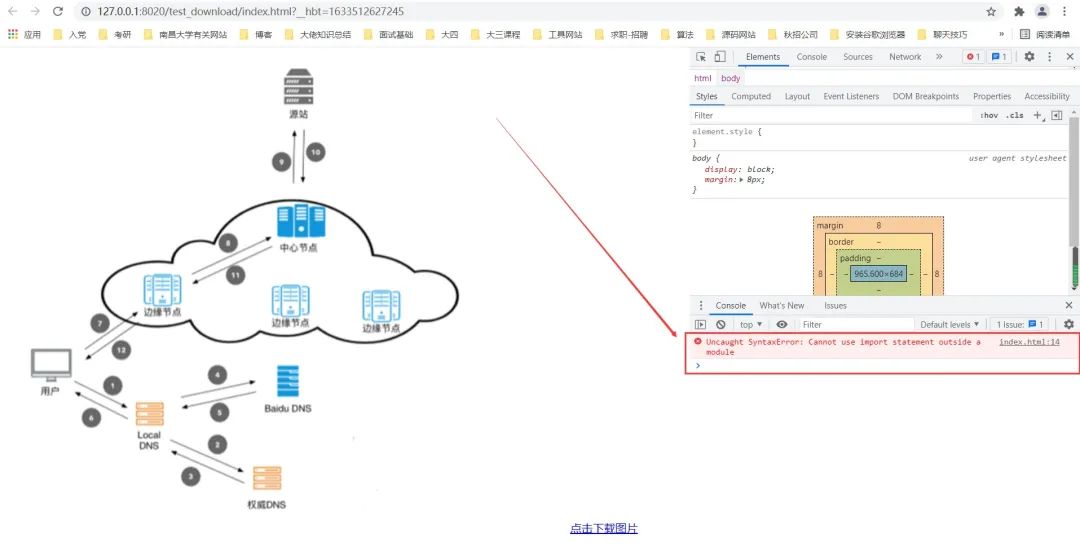Toggle the .cls element classes panel
This screenshot has height=547, width=1080.
tap(1014, 116)
